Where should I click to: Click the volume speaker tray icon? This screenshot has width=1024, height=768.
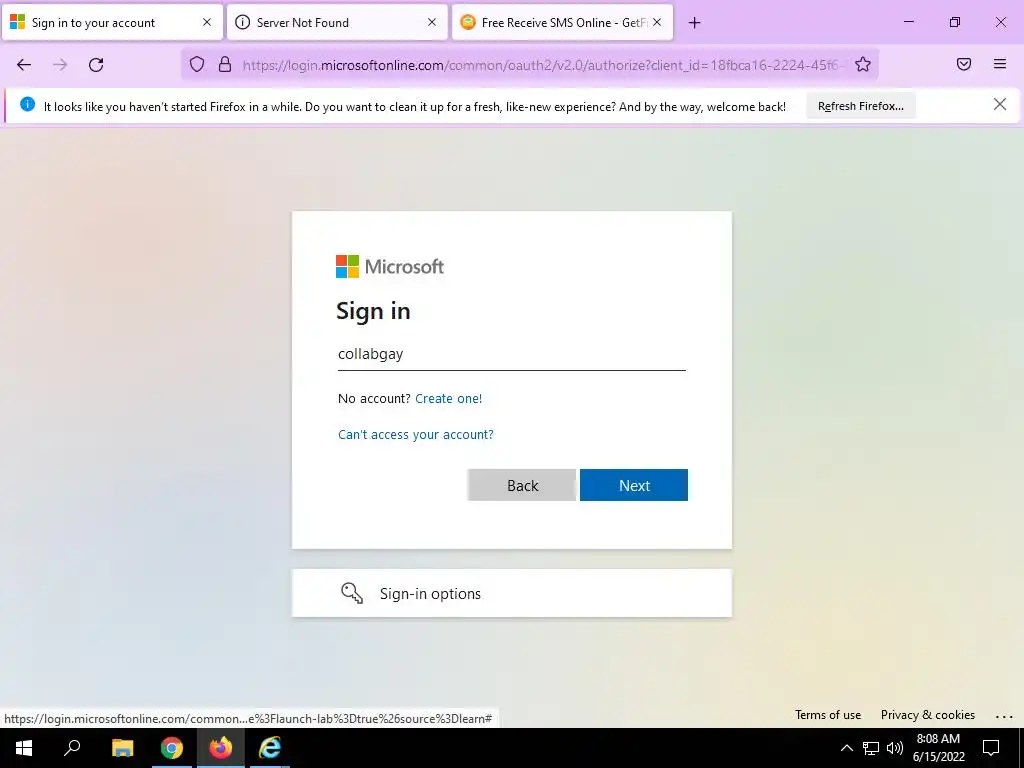(x=895, y=748)
